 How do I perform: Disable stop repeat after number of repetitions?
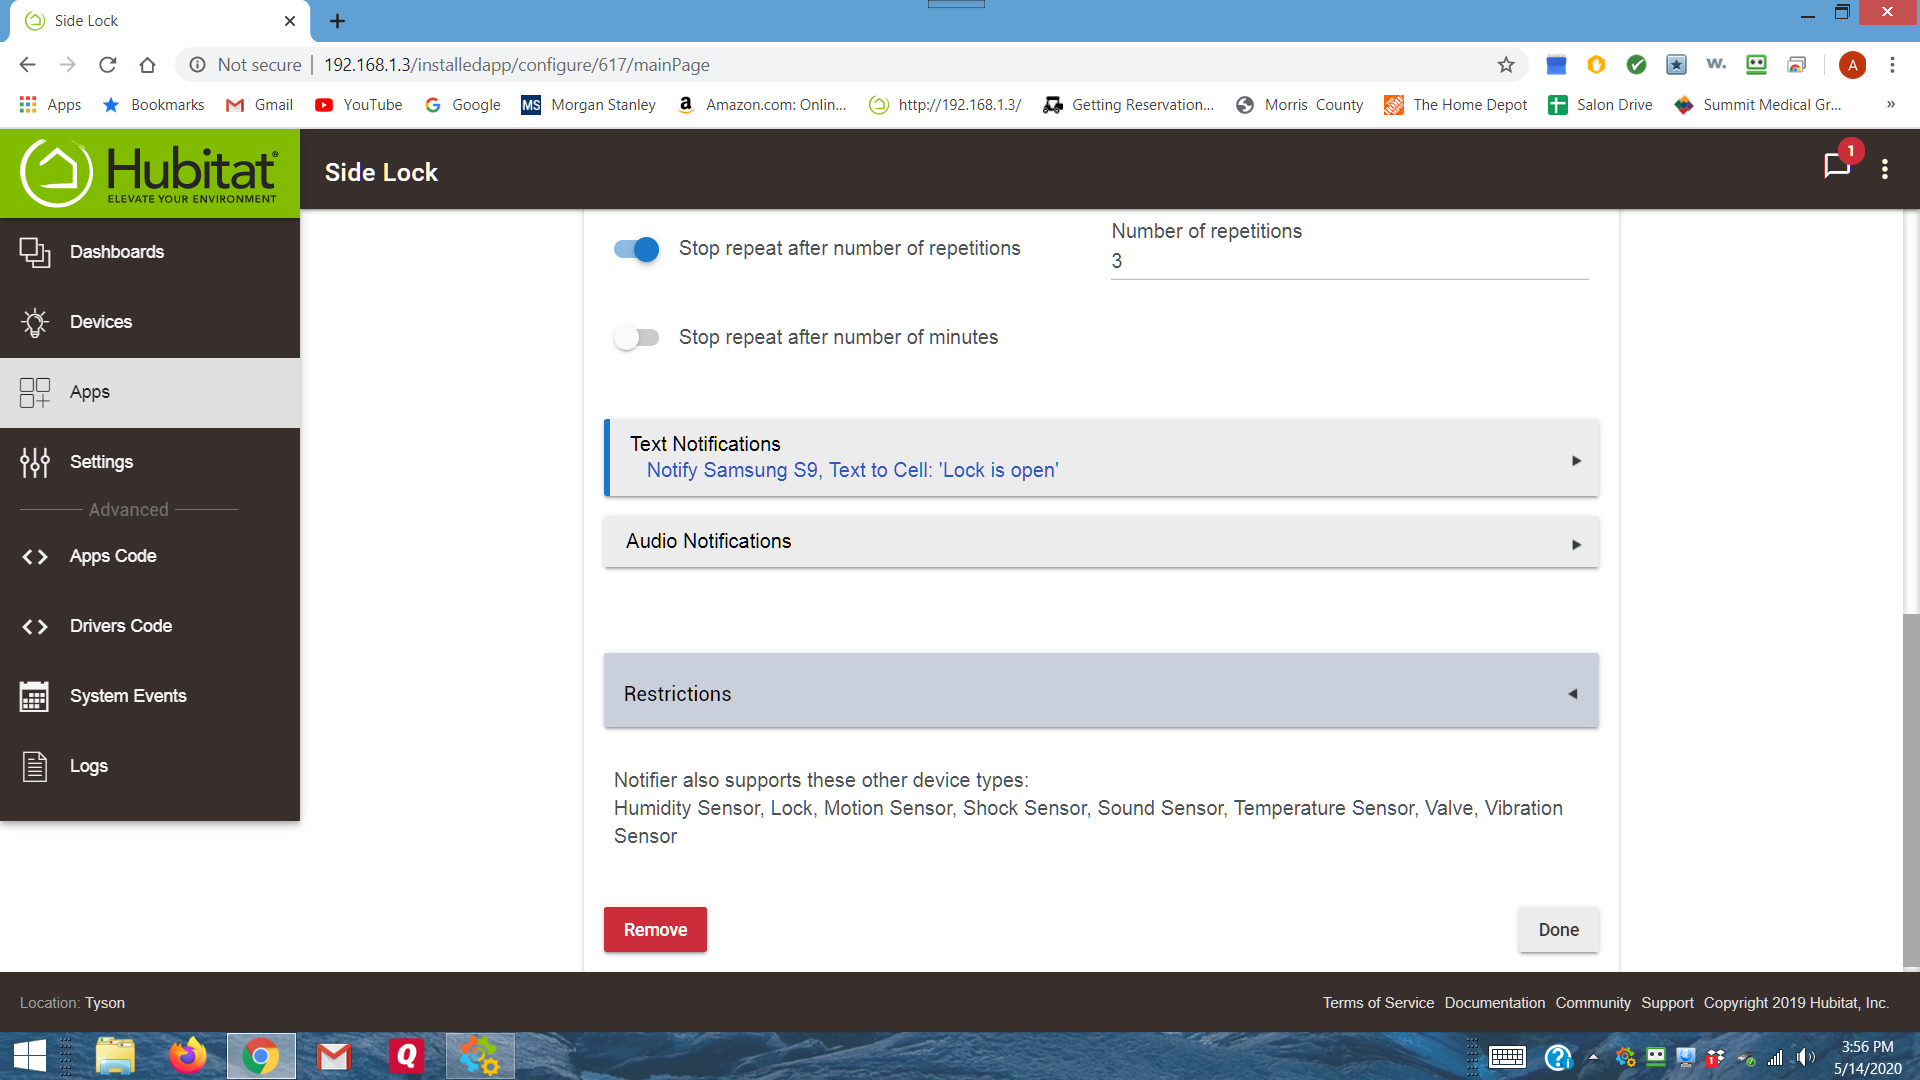[636, 249]
